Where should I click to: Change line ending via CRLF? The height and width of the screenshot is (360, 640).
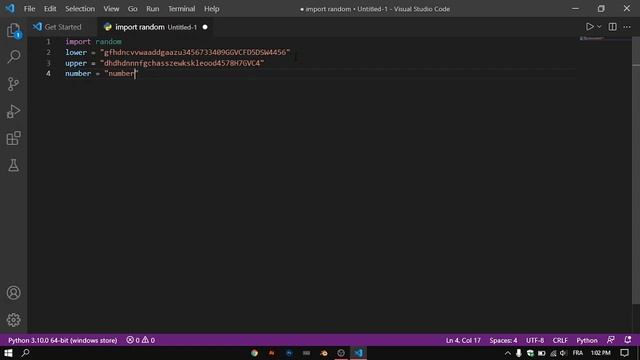tap(560, 340)
